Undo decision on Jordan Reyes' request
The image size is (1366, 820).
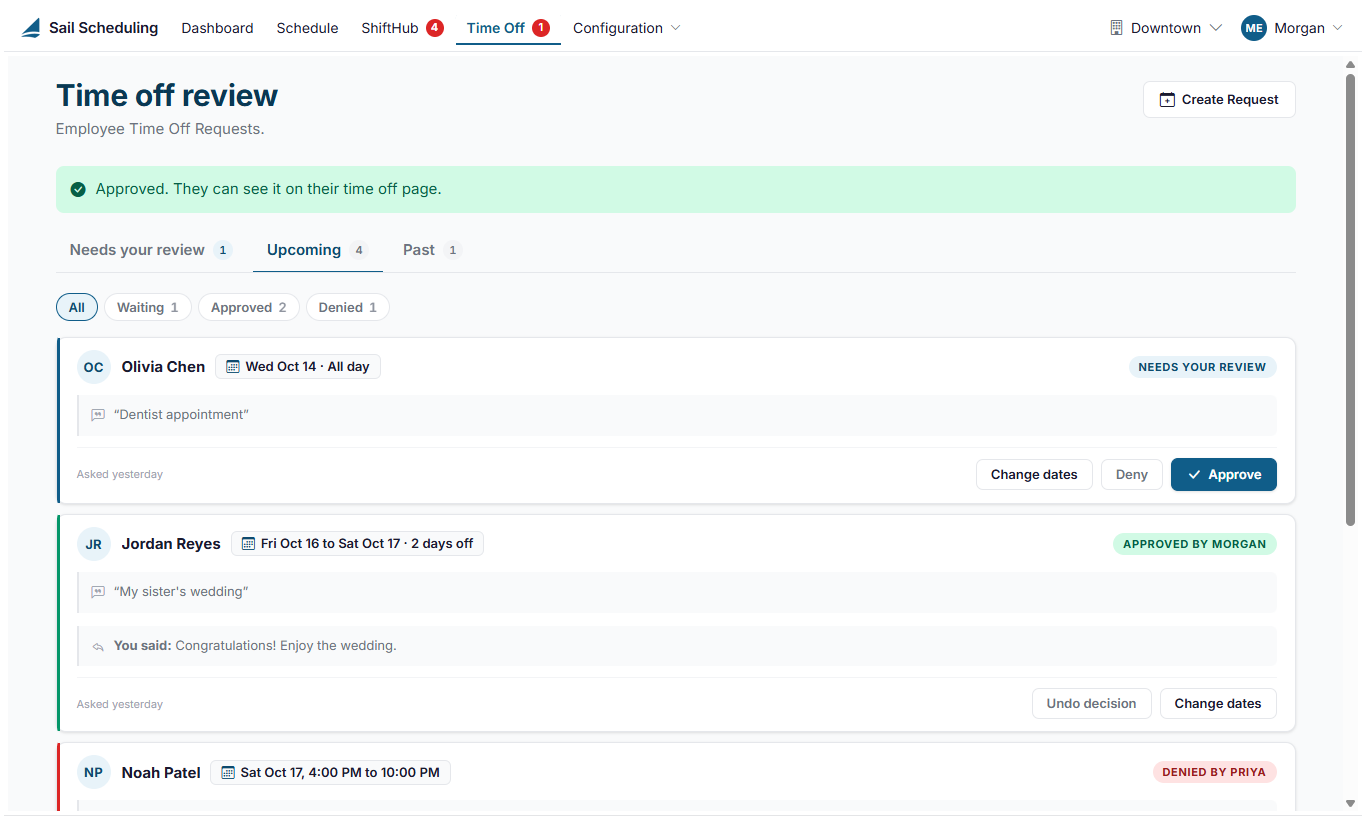(1092, 704)
